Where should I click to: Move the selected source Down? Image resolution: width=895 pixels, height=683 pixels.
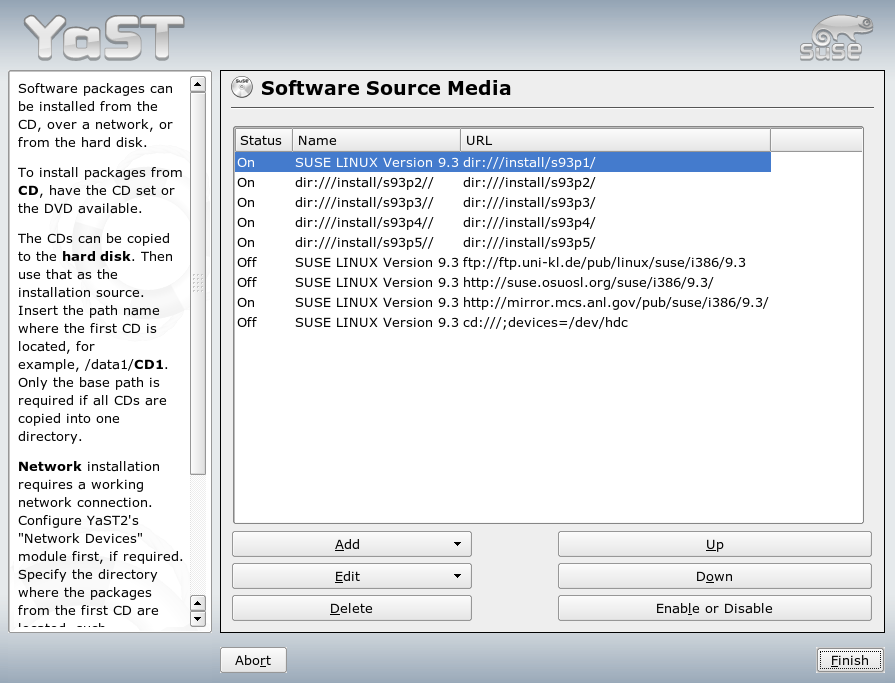tap(715, 576)
